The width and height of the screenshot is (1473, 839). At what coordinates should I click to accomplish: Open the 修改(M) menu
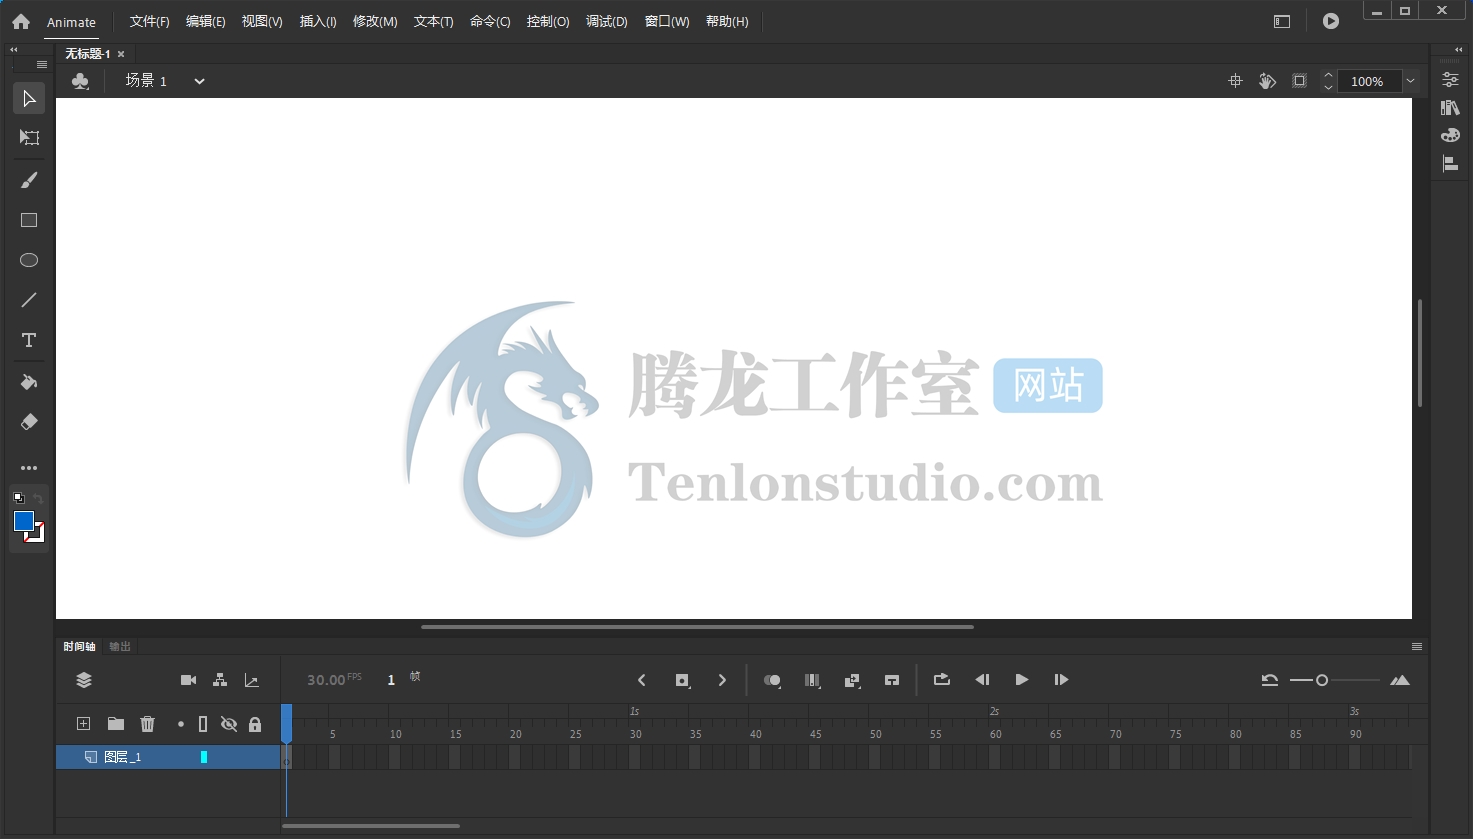click(375, 21)
